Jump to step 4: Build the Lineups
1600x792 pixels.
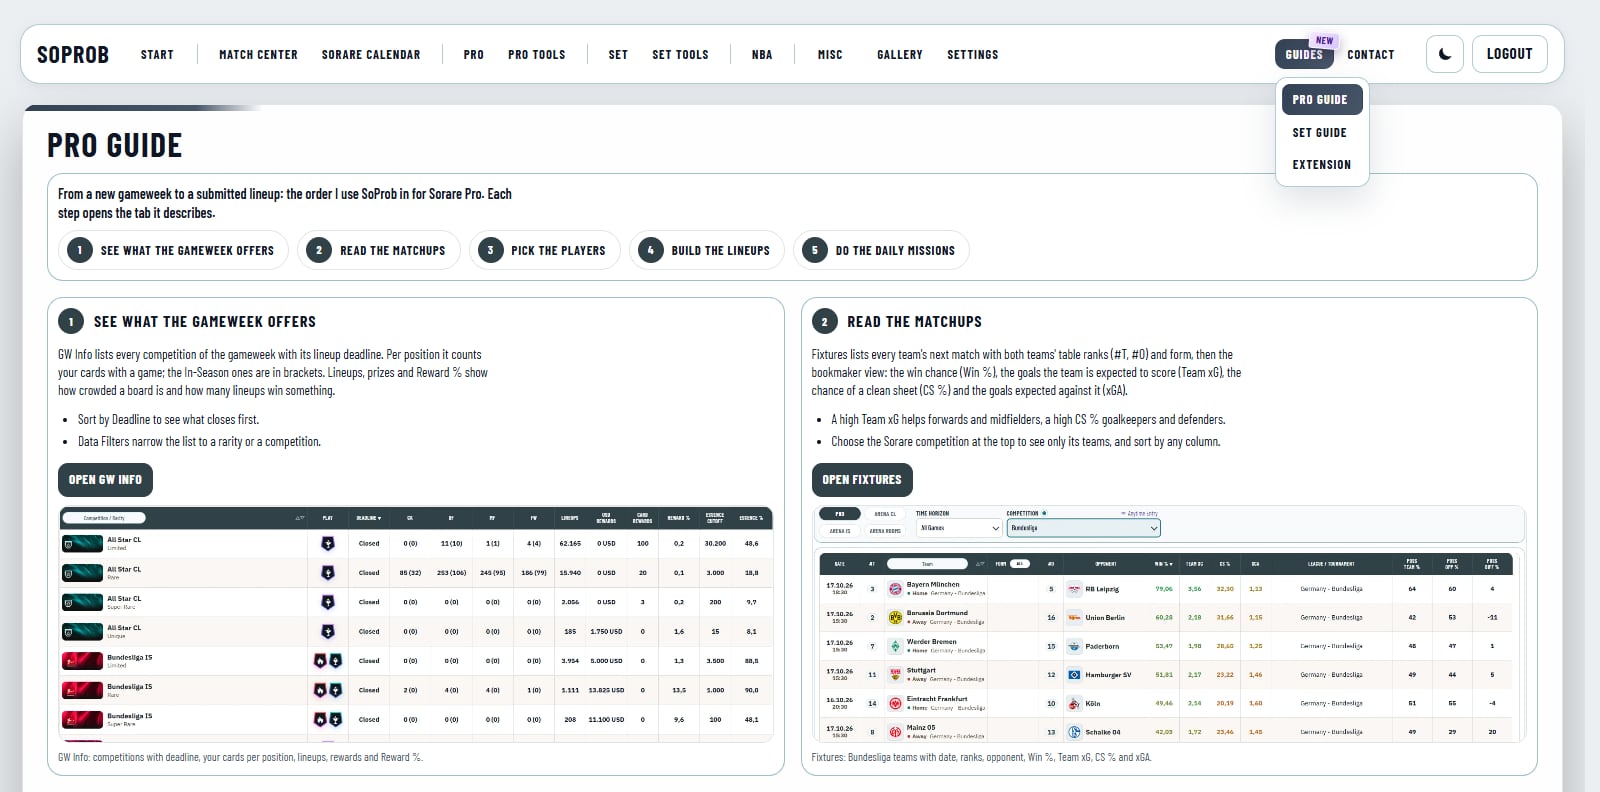(707, 250)
